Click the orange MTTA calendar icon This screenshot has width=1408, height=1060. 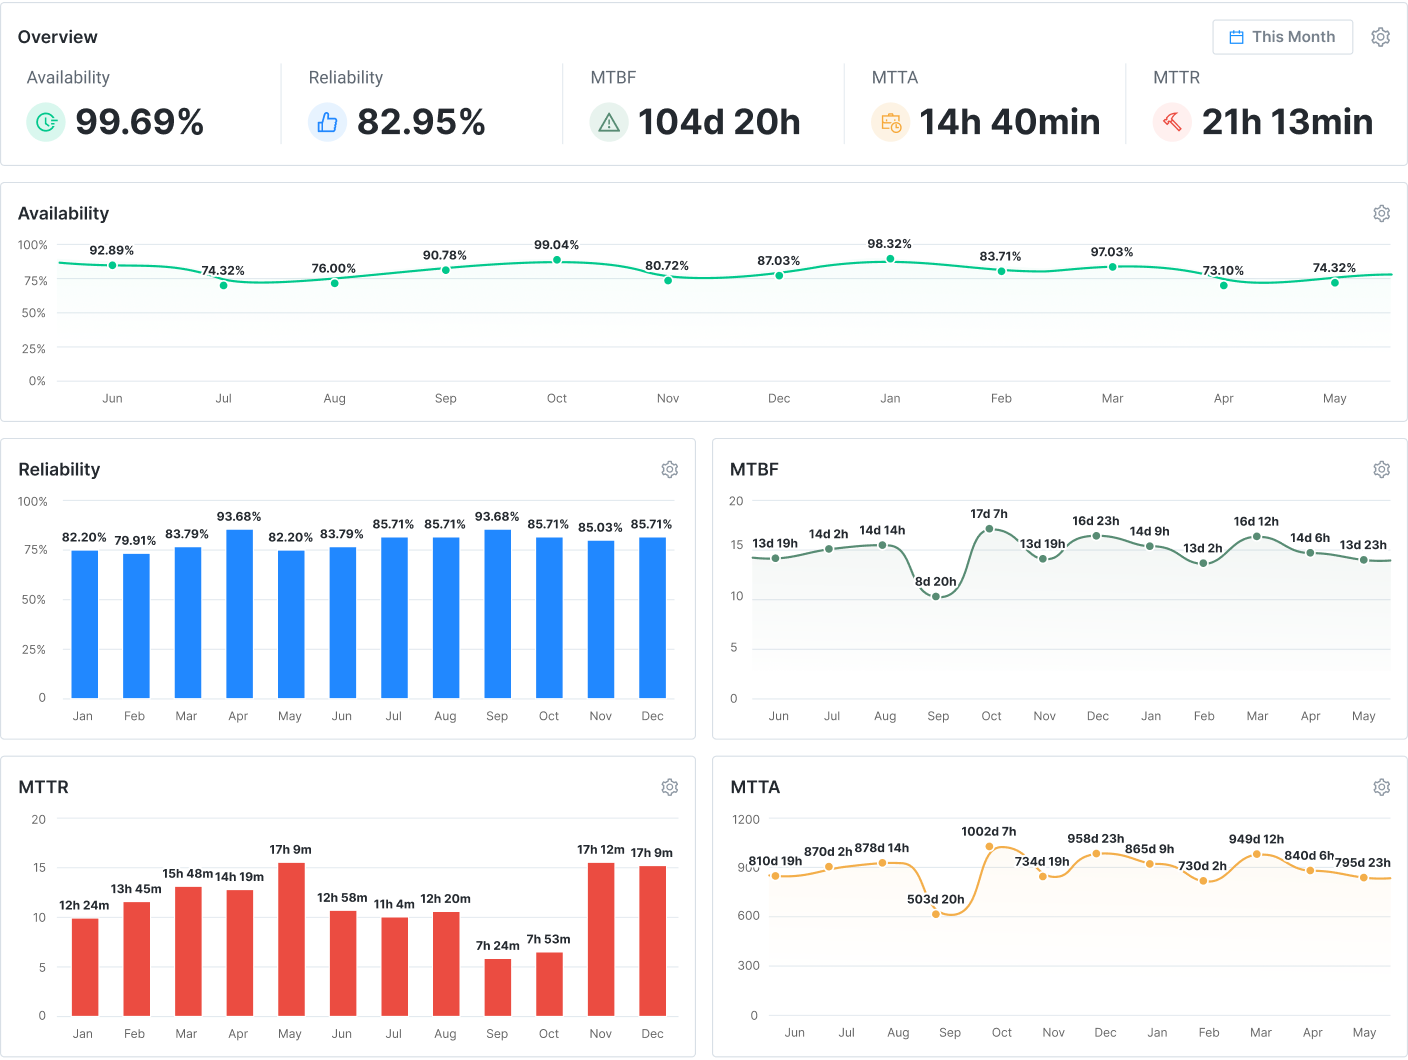click(x=890, y=122)
